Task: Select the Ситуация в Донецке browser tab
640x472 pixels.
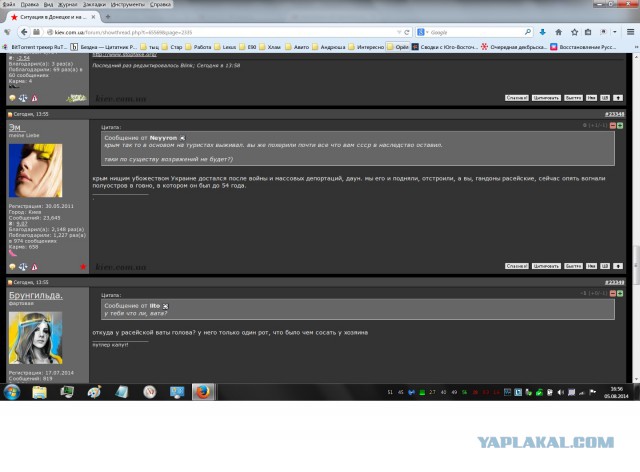Action: [53, 17]
